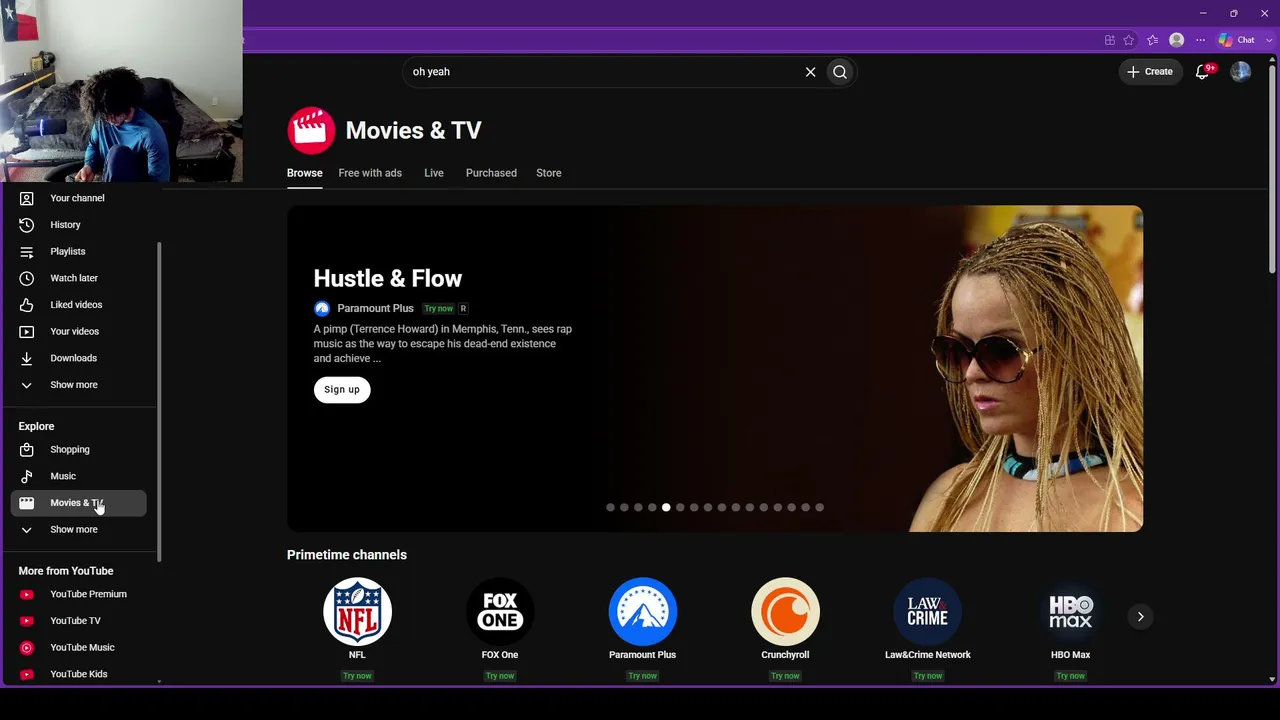Open Downloads in the sidebar
The image size is (1280, 720).
click(x=78, y=358)
